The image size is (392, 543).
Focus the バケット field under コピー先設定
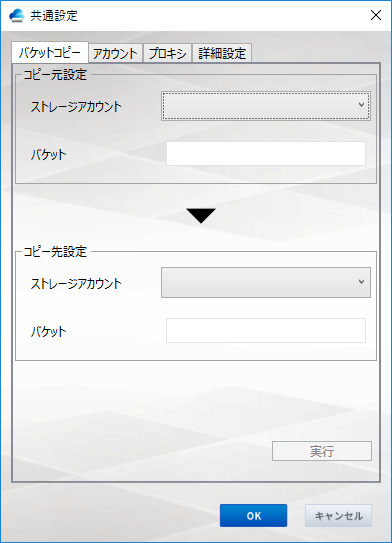tap(266, 331)
